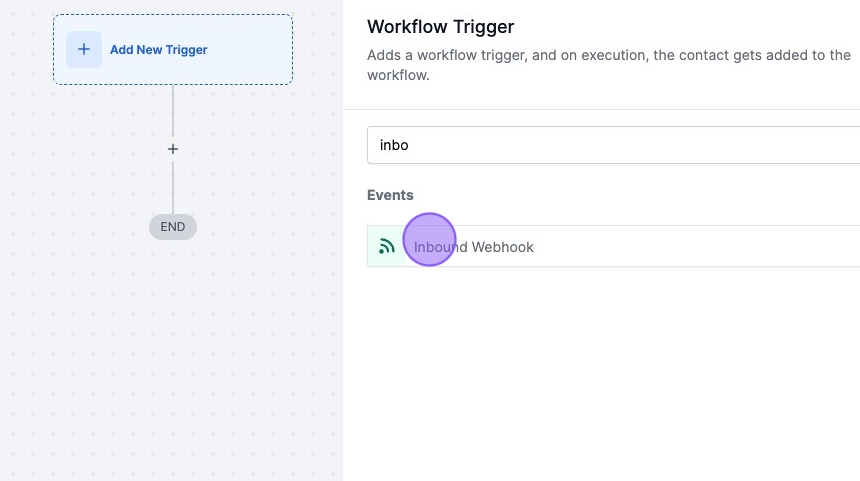Select the green Inbound Webhook feed icon
Image resolution: width=860 pixels, height=481 pixels.
point(387,246)
